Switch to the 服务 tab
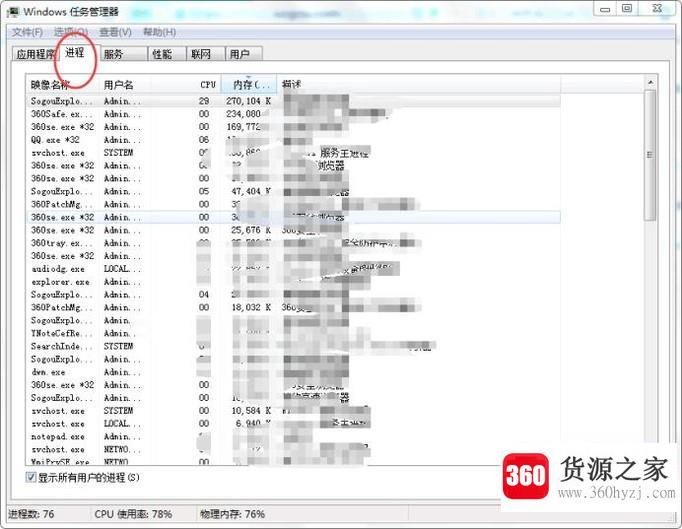682x529 pixels. click(124, 54)
